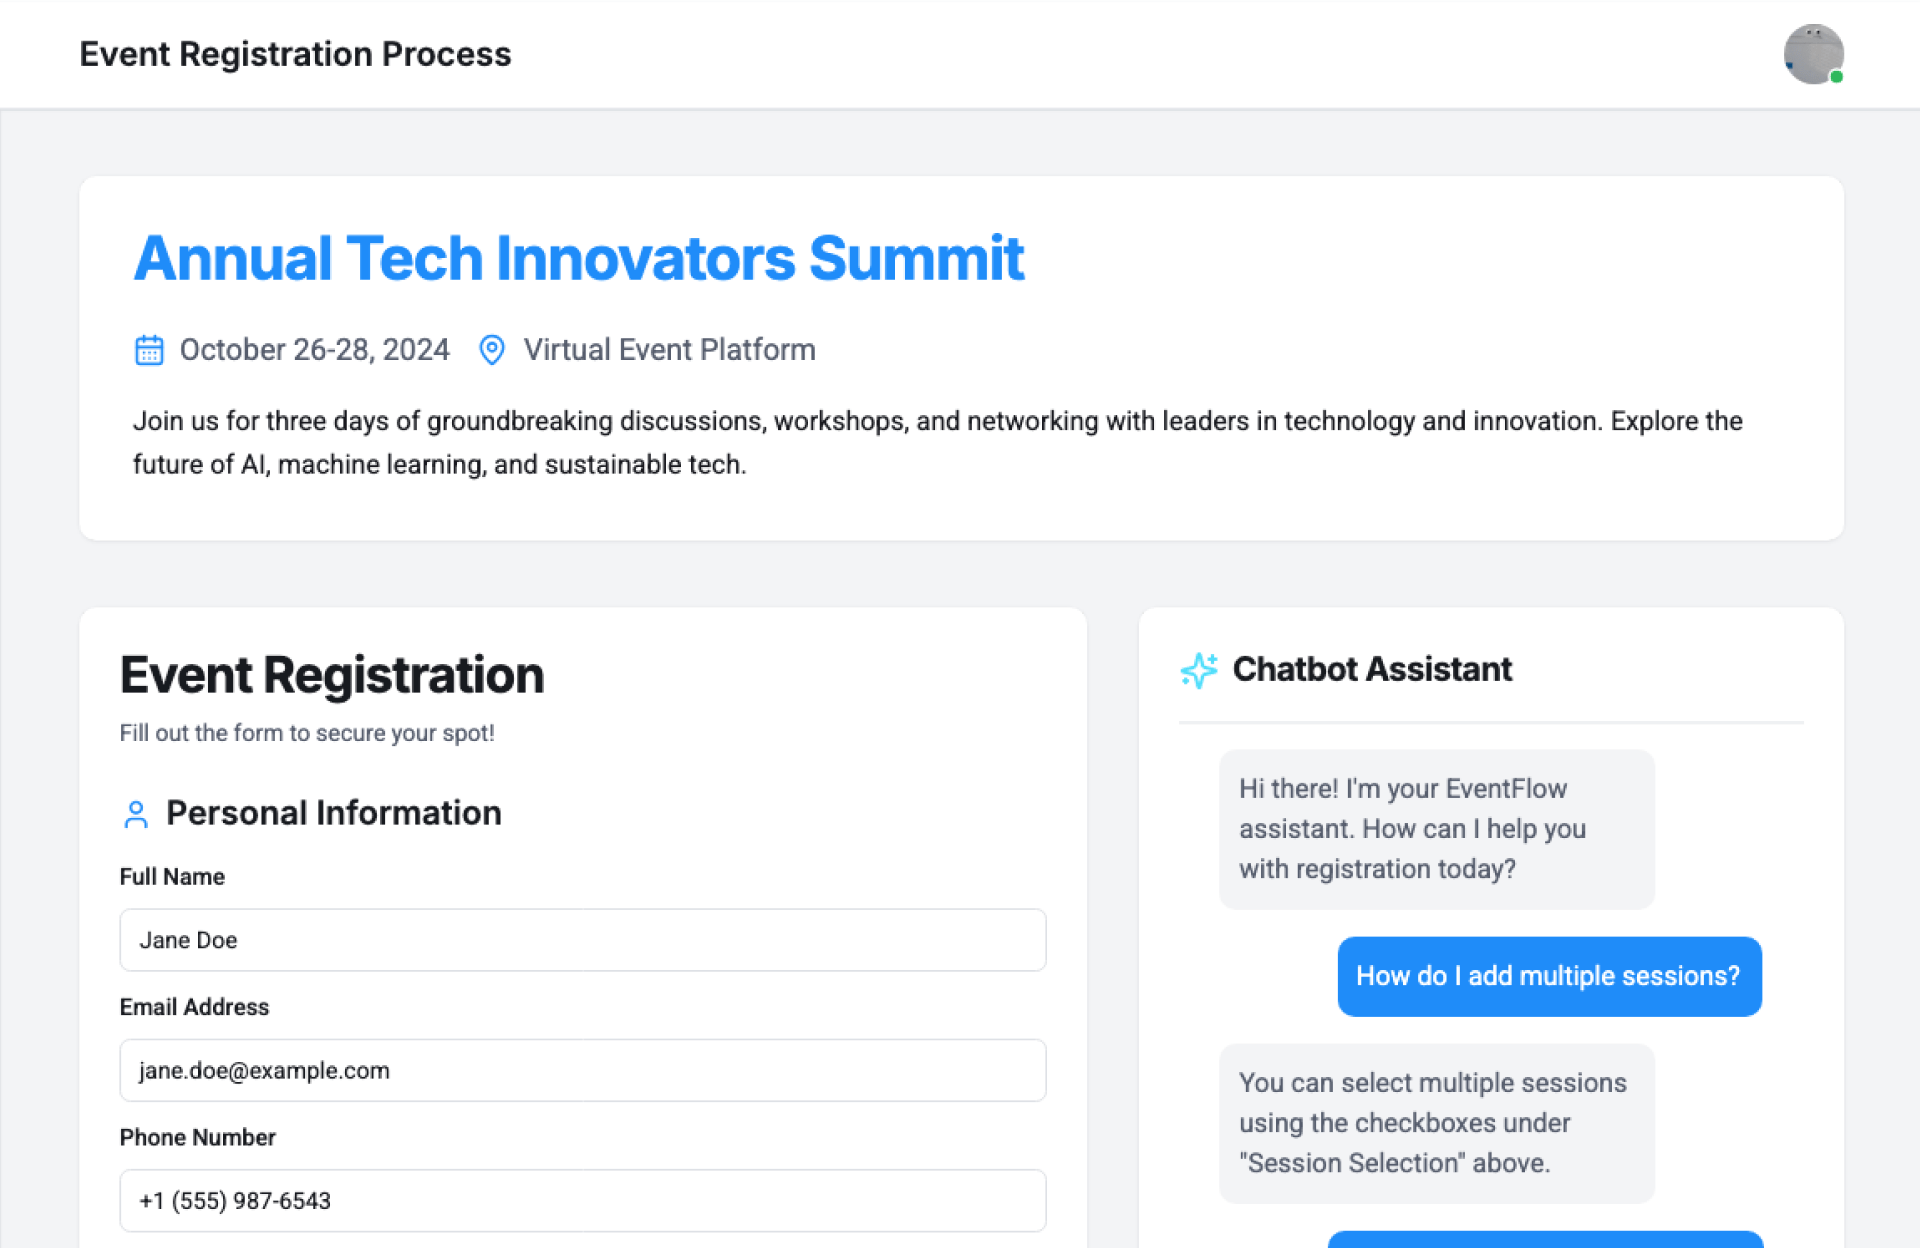This screenshot has height=1248, width=1920.
Task: Click the October 26-28, 2024 date text
Action: [314, 350]
